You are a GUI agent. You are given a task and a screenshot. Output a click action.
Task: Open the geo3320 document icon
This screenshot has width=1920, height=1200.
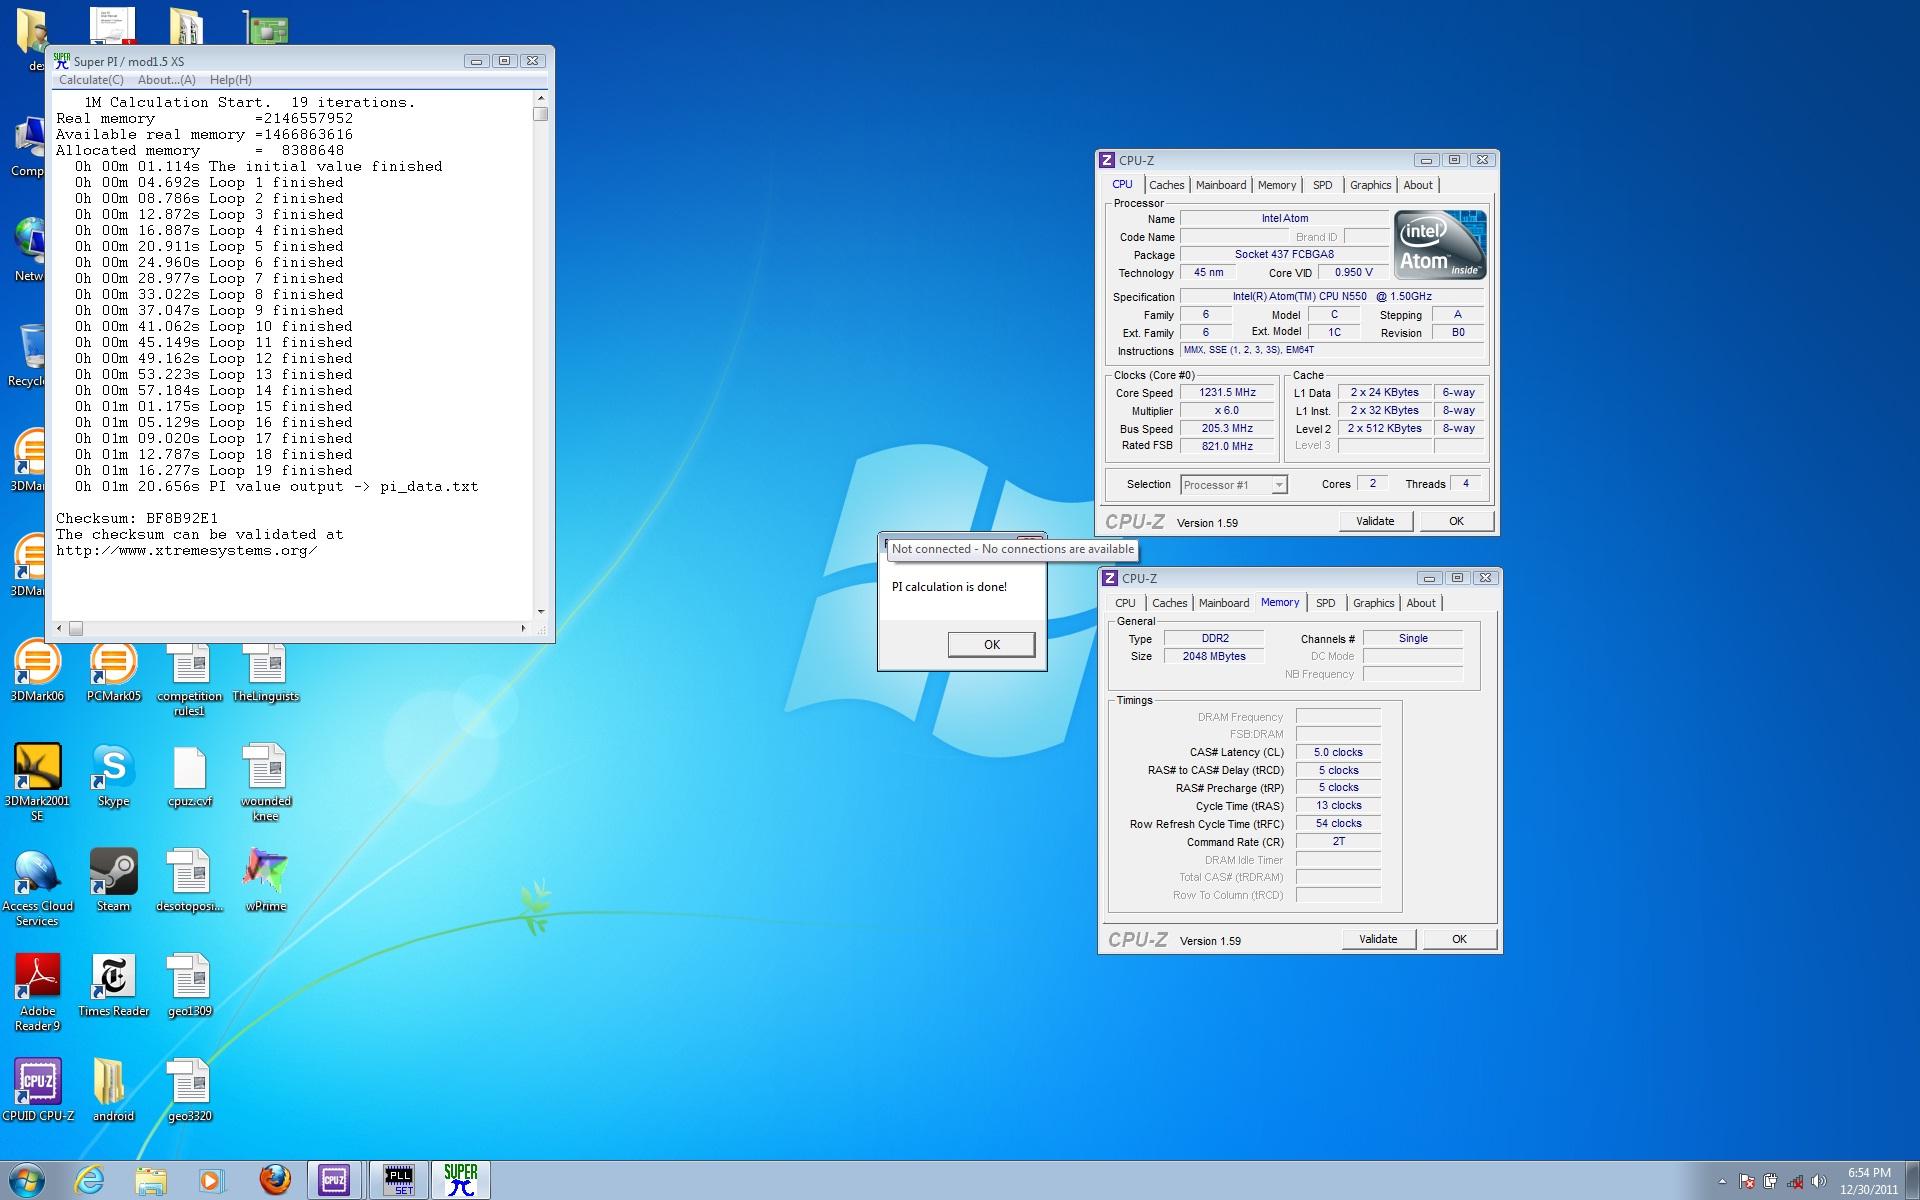[189, 1090]
